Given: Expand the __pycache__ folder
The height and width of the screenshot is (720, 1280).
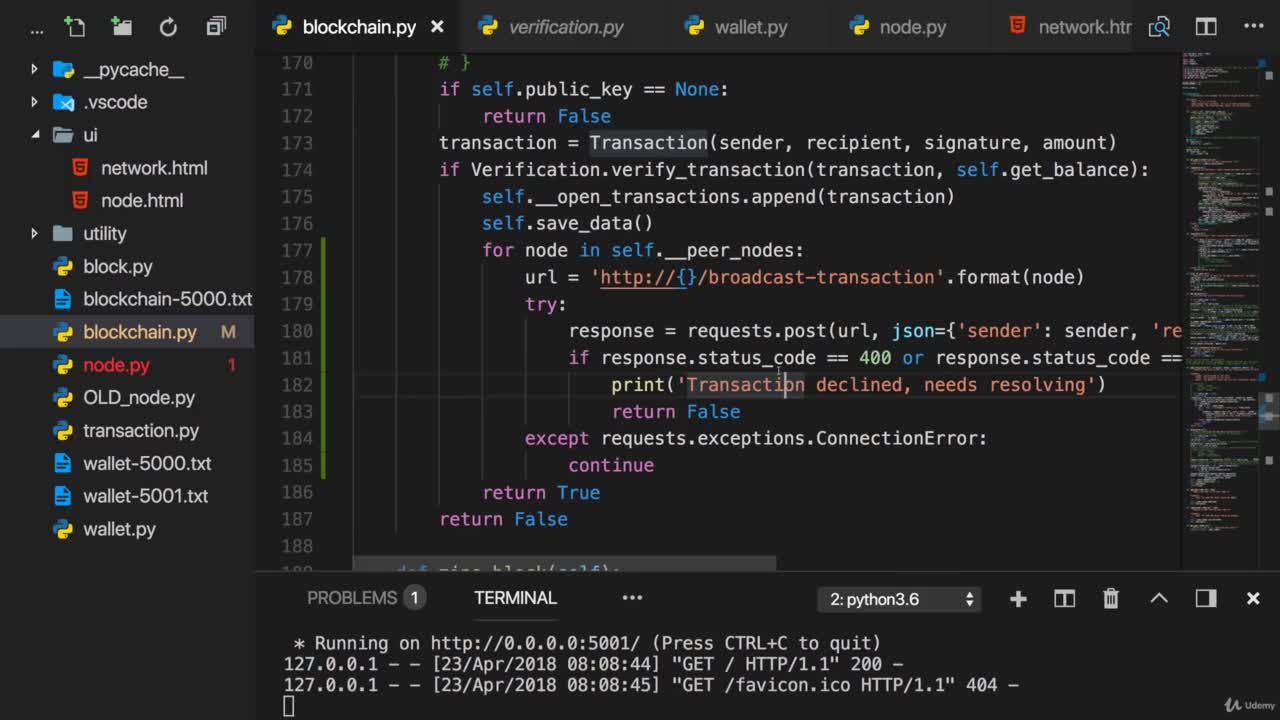Looking at the screenshot, I should point(34,70).
